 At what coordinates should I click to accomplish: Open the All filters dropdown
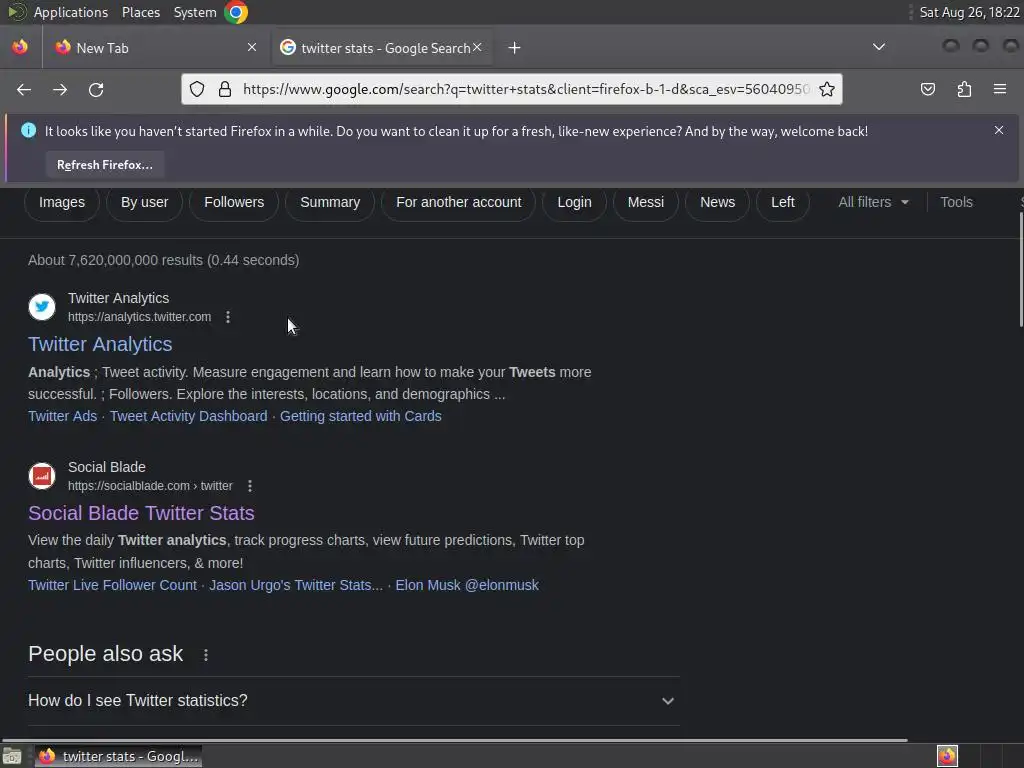(x=874, y=202)
